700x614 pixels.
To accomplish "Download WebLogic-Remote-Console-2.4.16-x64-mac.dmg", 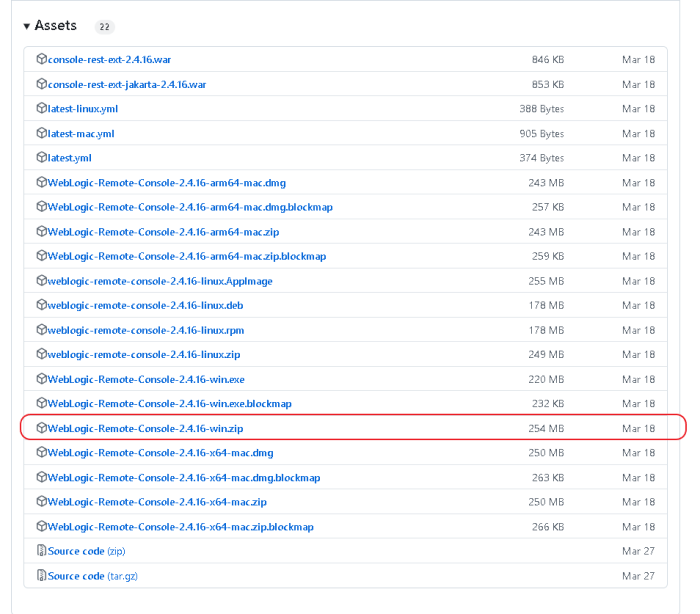I will [x=160, y=453].
